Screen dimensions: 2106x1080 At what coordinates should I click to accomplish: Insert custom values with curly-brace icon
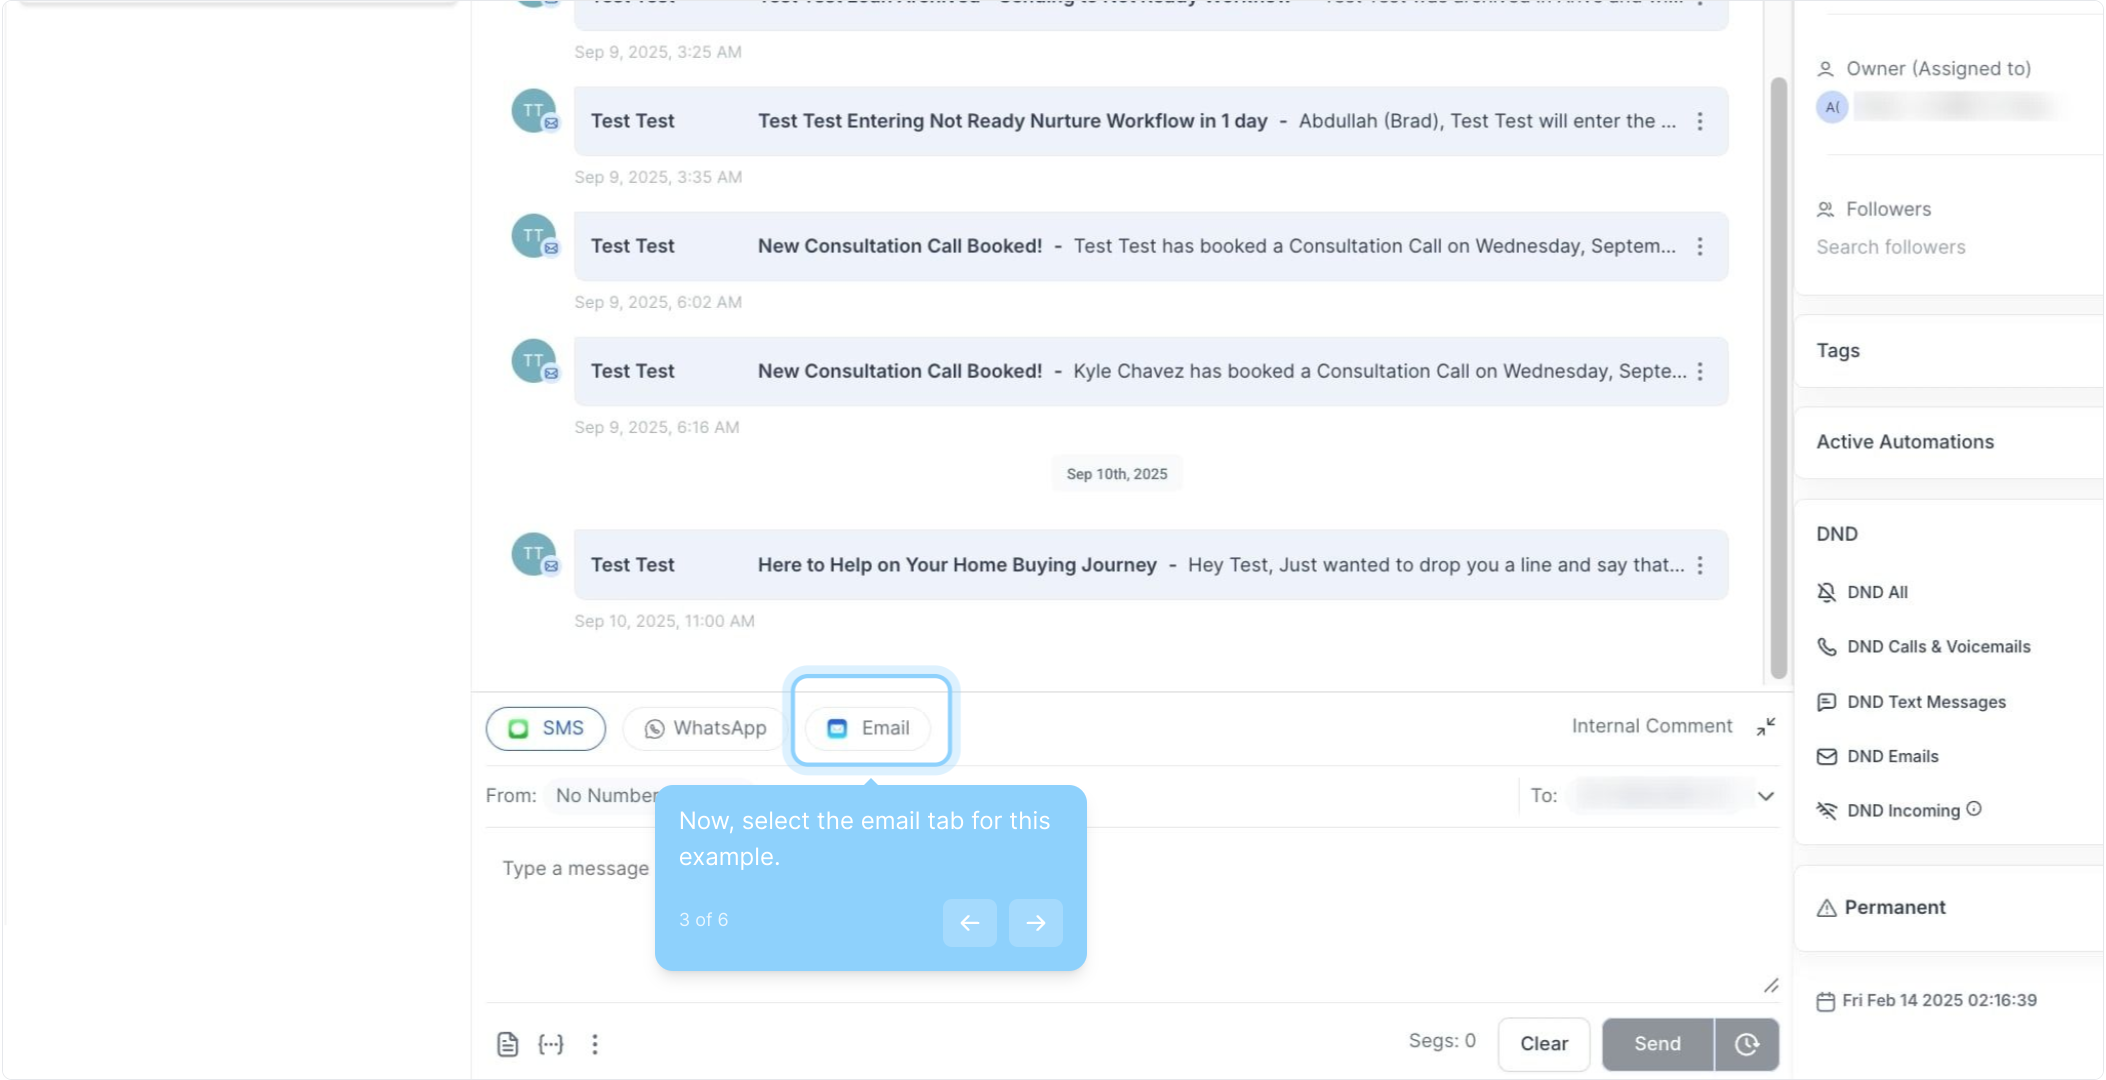551,1044
